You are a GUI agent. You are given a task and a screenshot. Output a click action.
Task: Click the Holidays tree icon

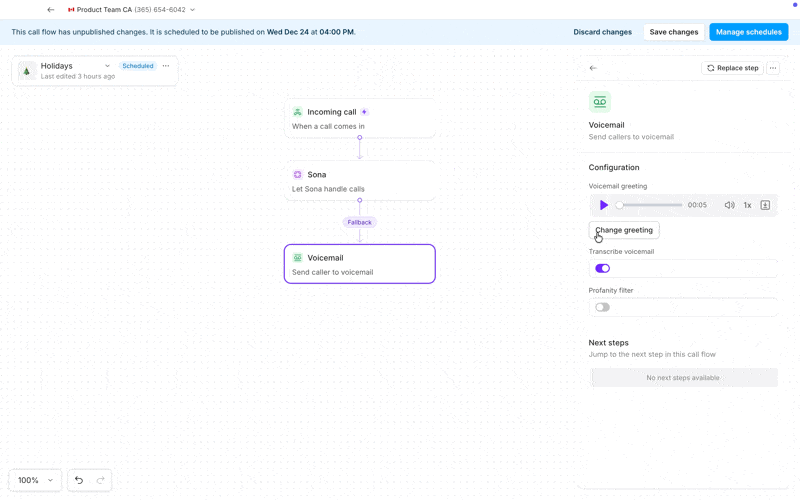tap(27, 71)
